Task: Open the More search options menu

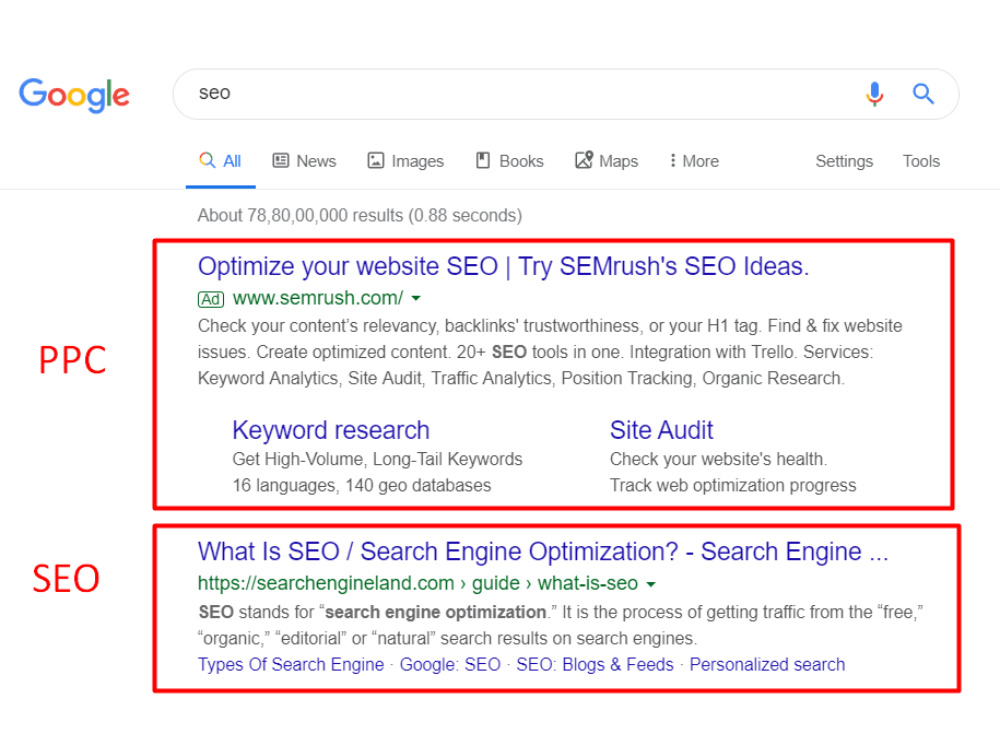Action: (694, 161)
